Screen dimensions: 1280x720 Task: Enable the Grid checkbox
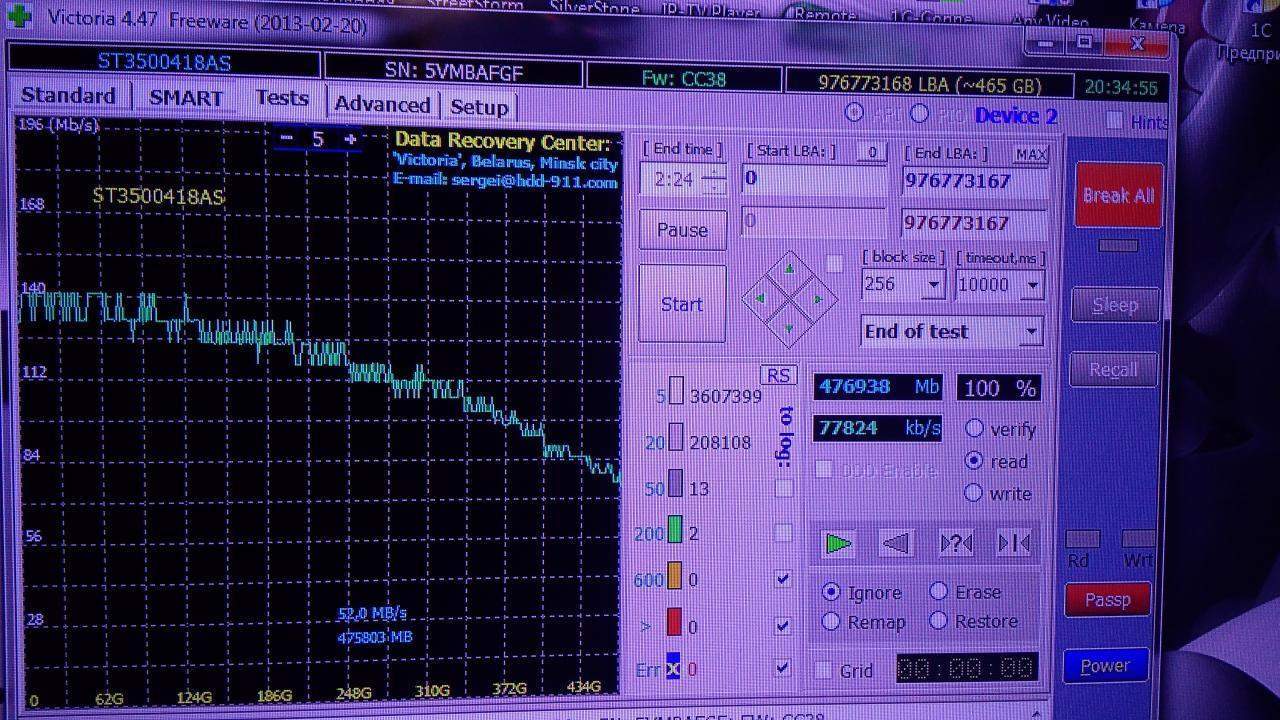coord(824,670)
